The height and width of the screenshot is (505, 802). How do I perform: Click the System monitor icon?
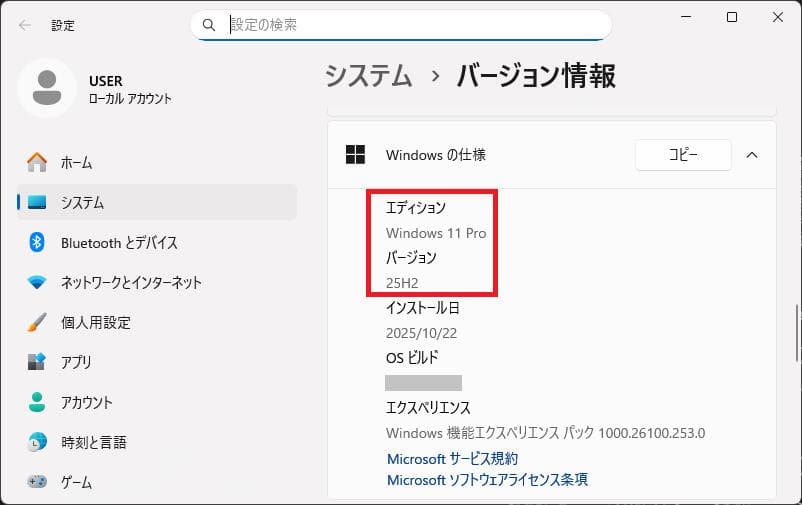(37, 202)
